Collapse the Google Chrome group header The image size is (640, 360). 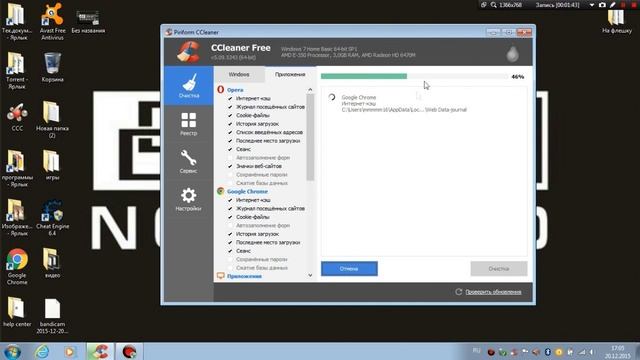(x=247, y=191)
